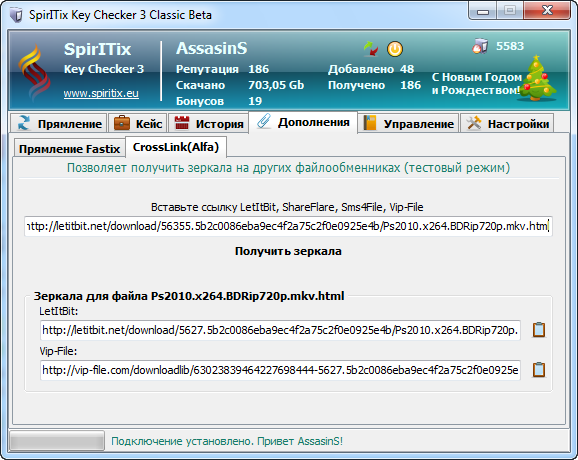The height and width of the screenshot is (460, 578).
Task: Click the SpirITix flame logo
Action: [x=34, y=73]
